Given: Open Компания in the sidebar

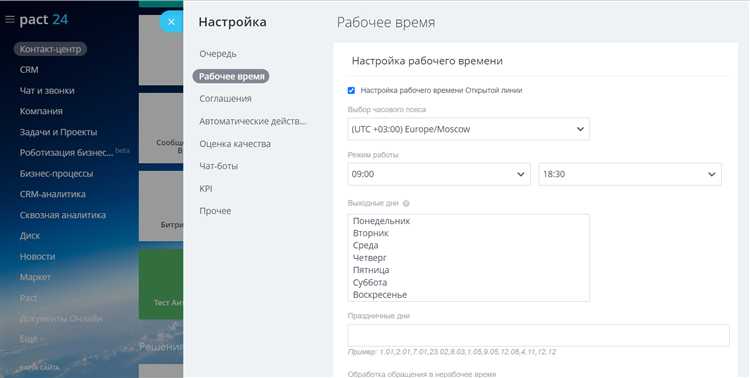Looking at the screenshot, I should [41, 111].
